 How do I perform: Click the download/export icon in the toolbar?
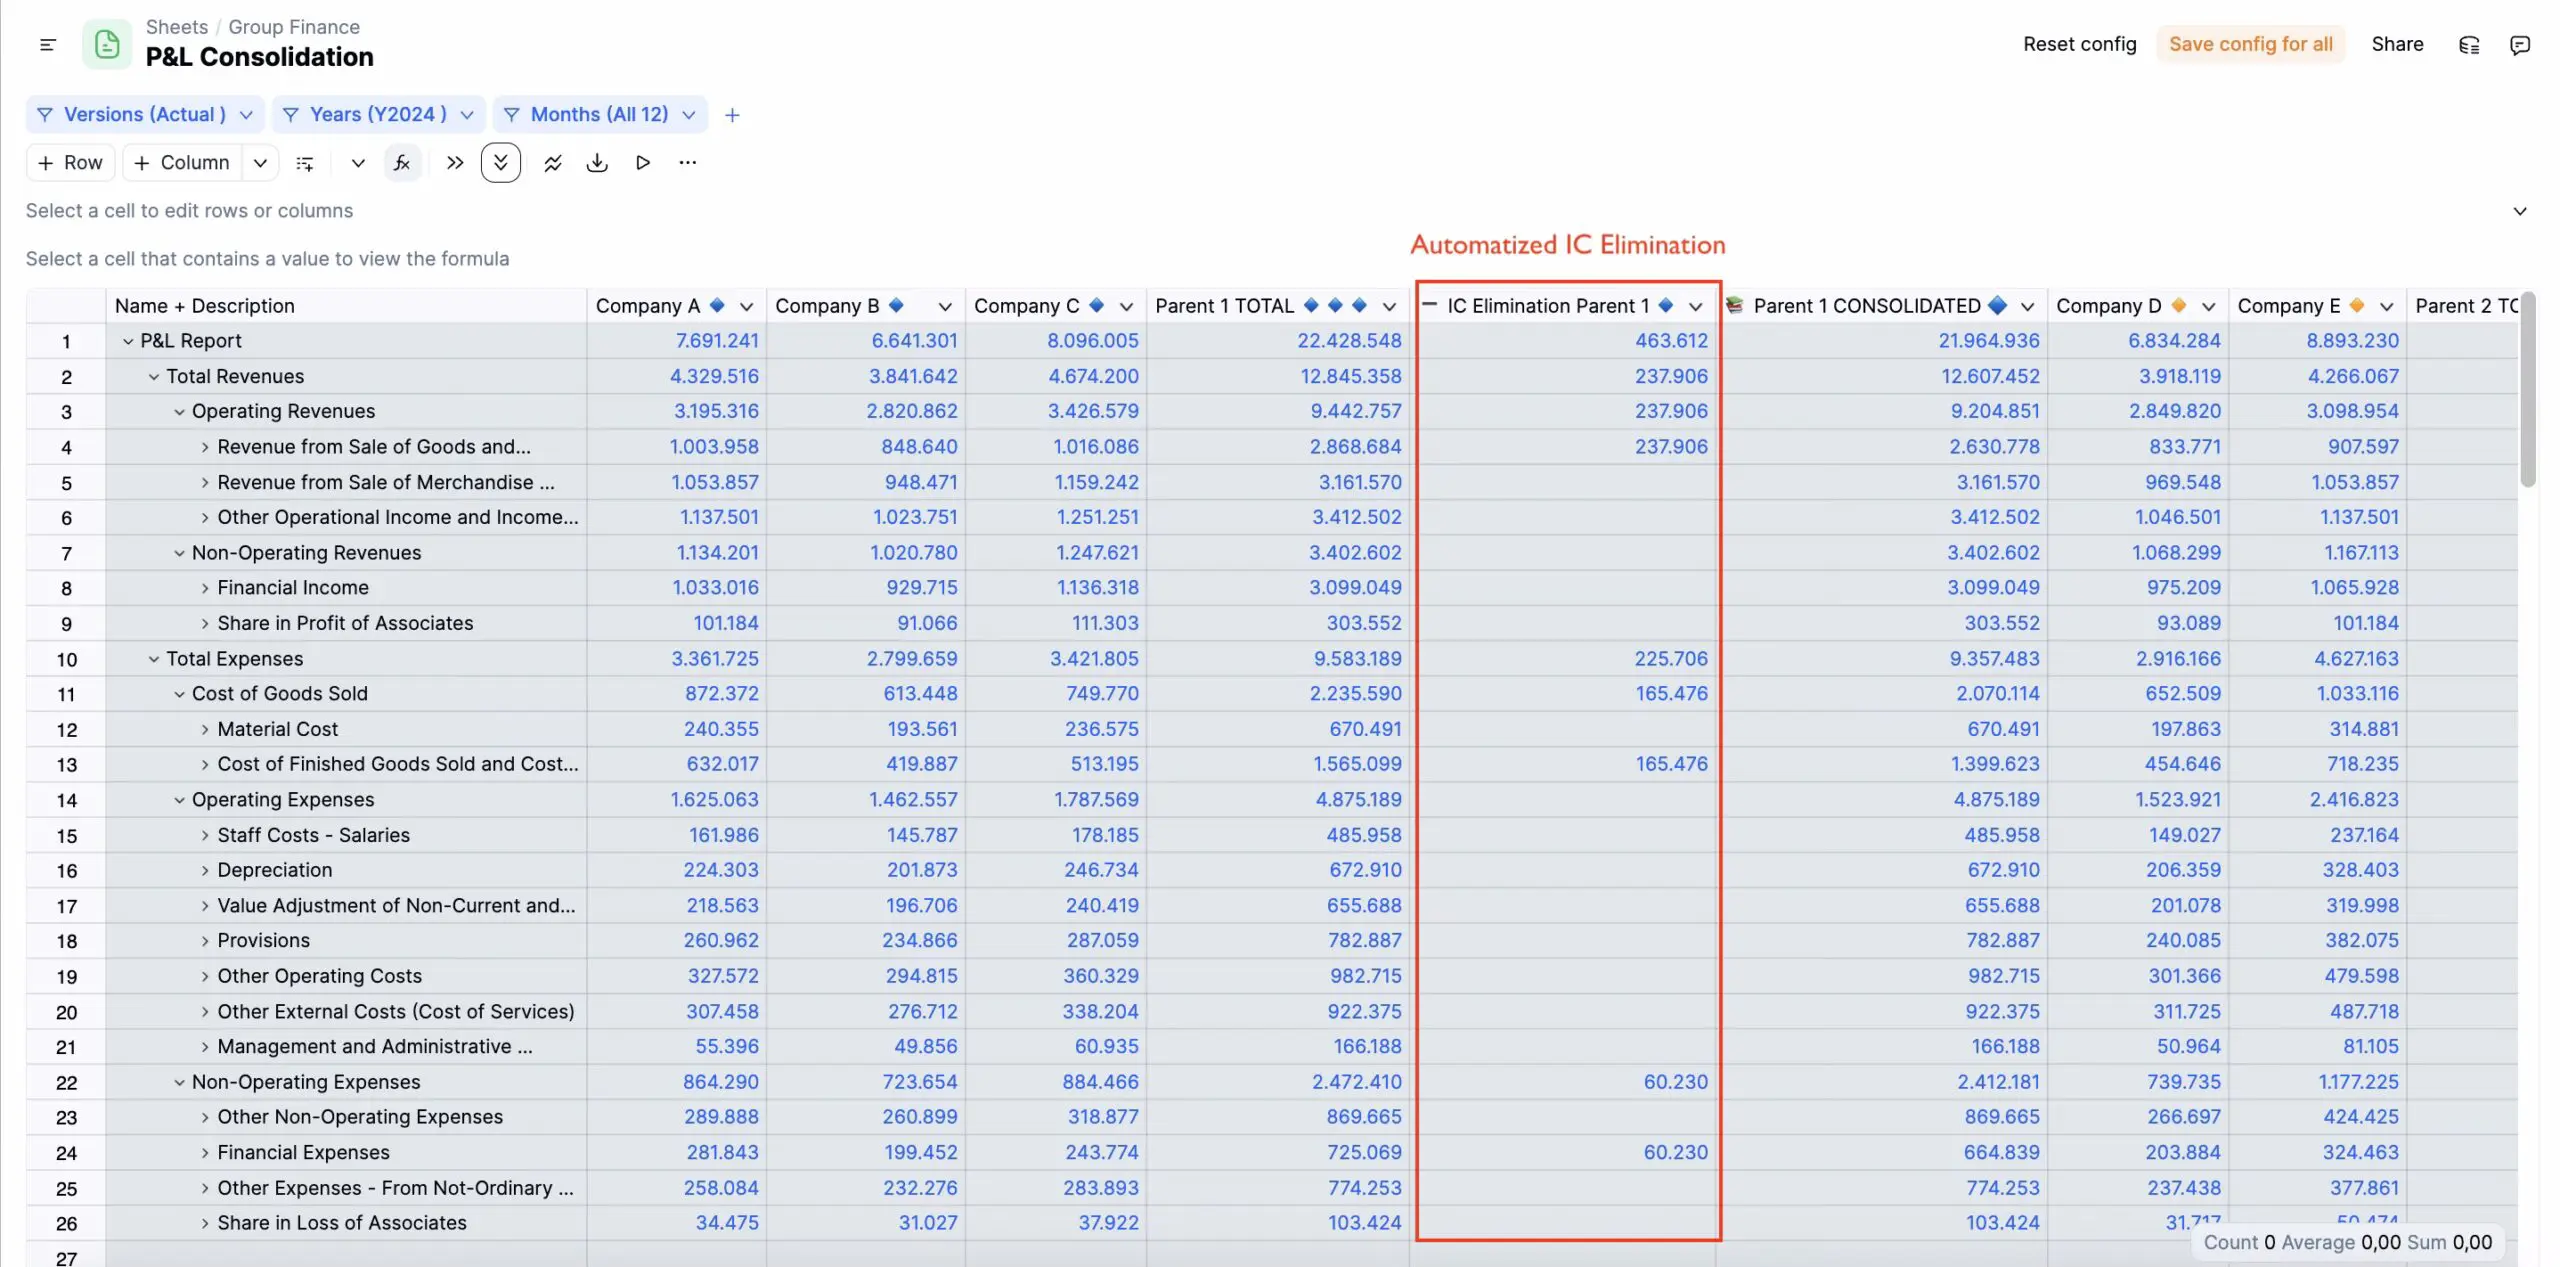pos(597,162)
